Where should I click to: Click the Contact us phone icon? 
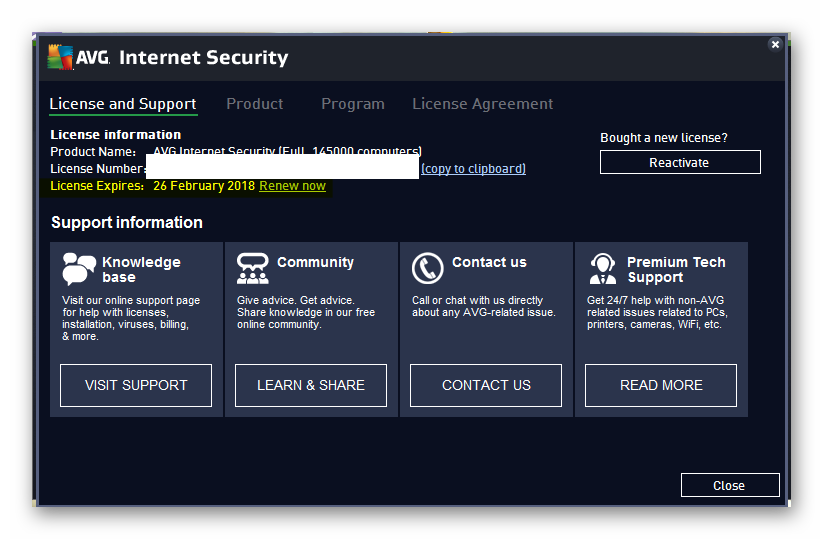click(x=428, y=268)
